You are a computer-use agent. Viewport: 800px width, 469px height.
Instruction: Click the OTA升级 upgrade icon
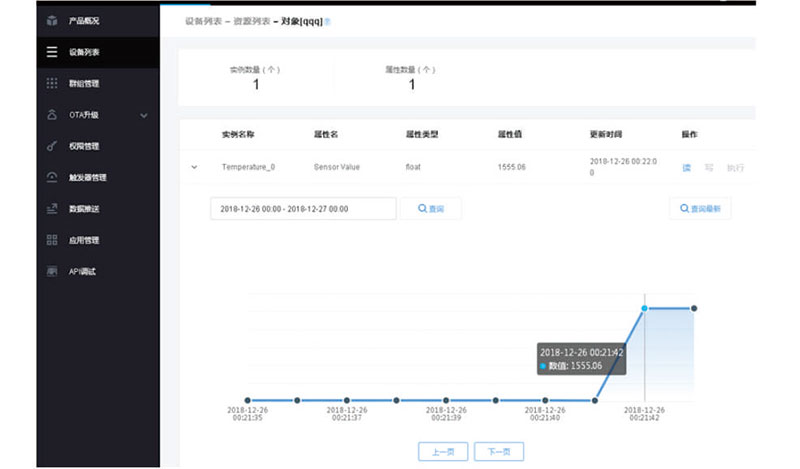click(x=52, y=115)
